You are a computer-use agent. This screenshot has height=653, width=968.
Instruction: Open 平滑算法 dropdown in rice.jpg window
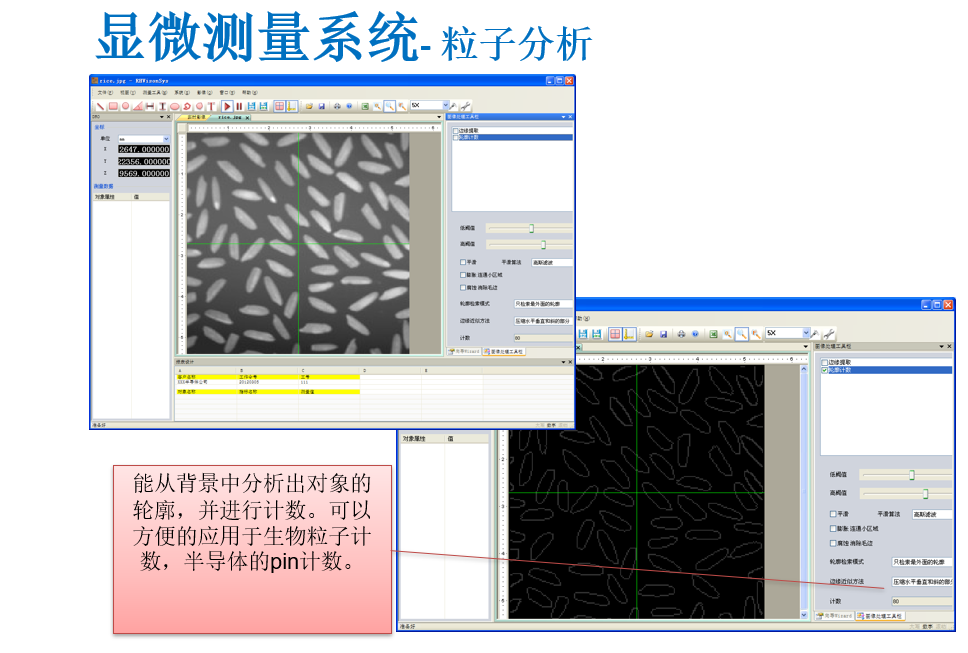[x=552, y=262]
